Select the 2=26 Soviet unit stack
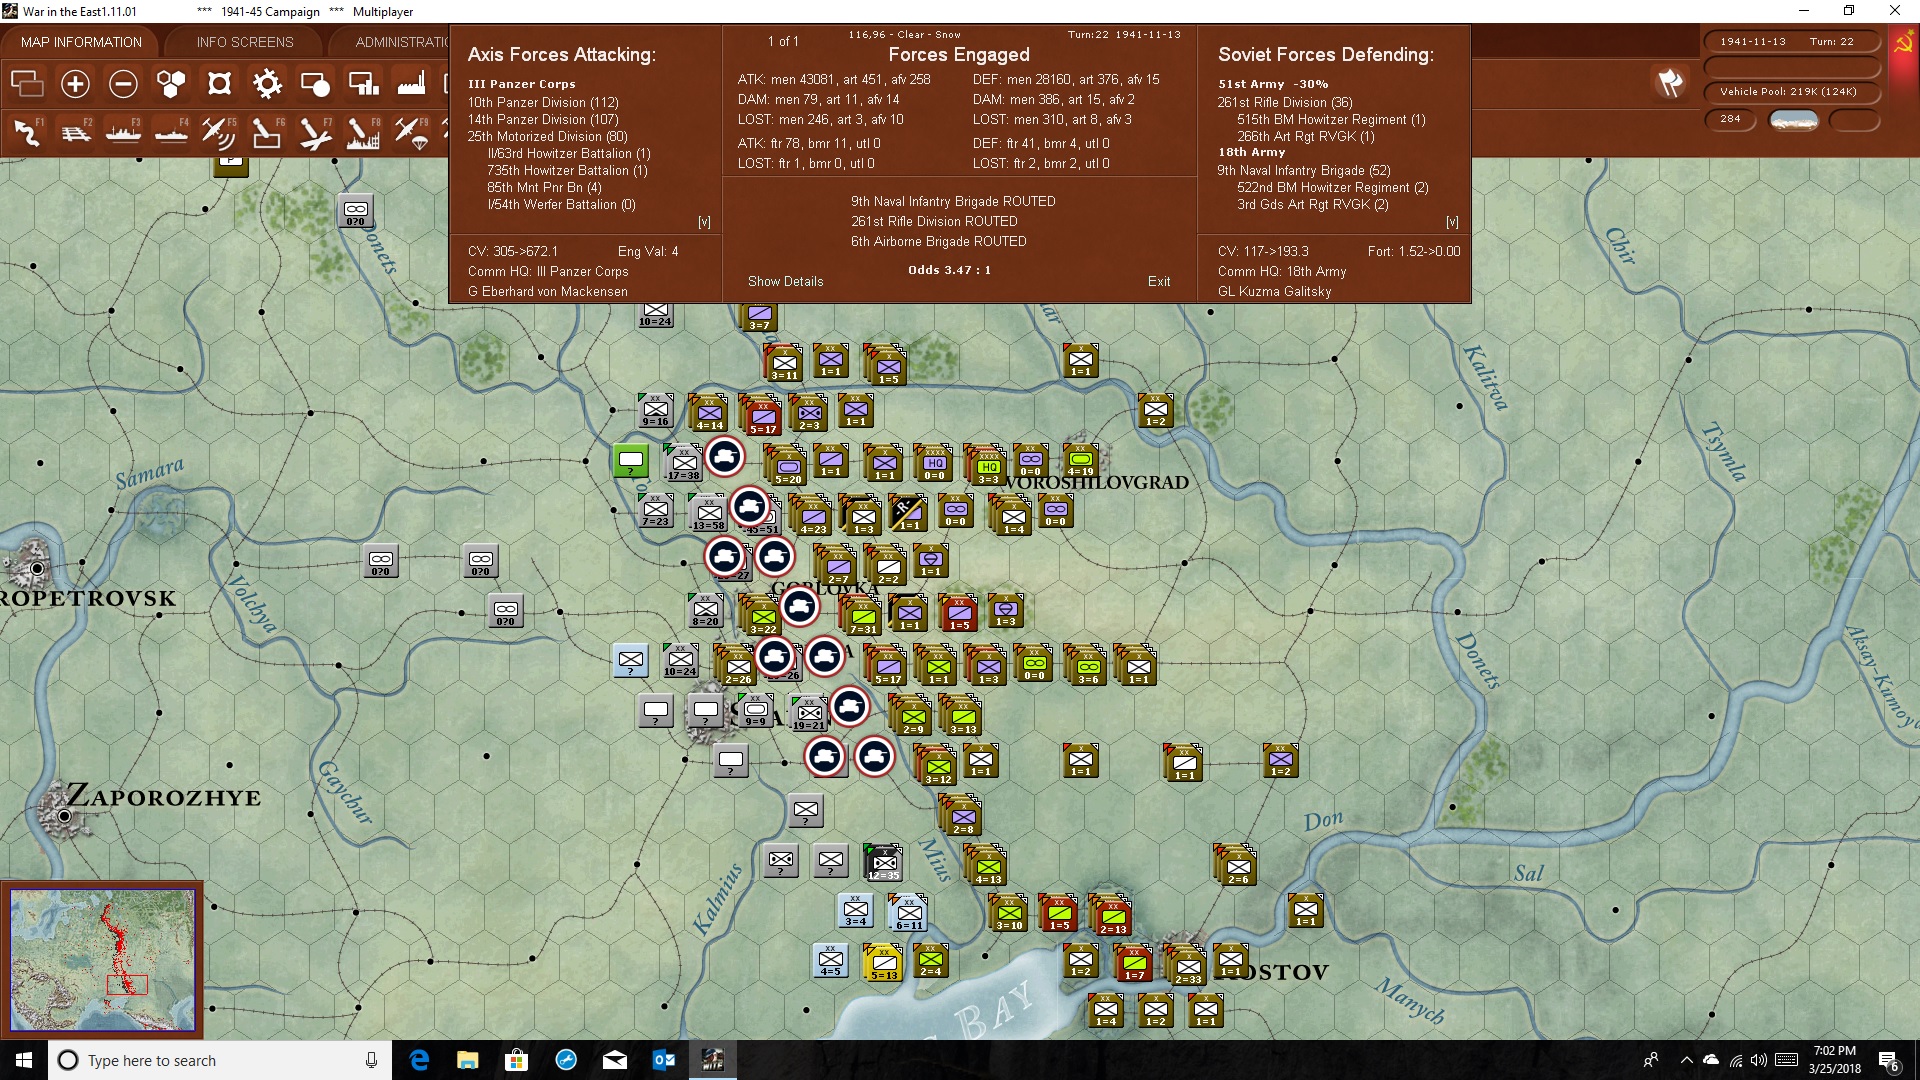 tap(737, 666)
